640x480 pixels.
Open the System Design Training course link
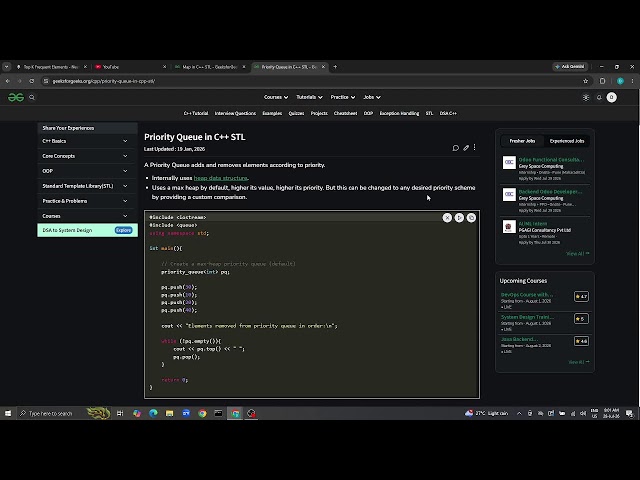(527, 317)
